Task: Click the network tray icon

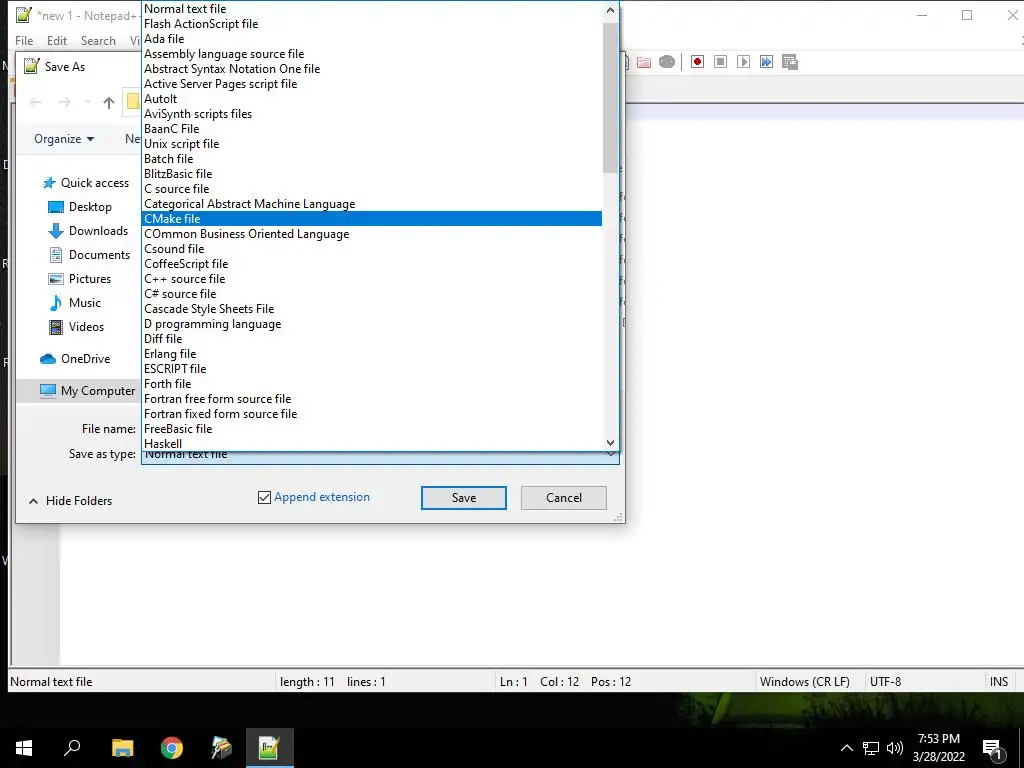Action: coord(871,748)
